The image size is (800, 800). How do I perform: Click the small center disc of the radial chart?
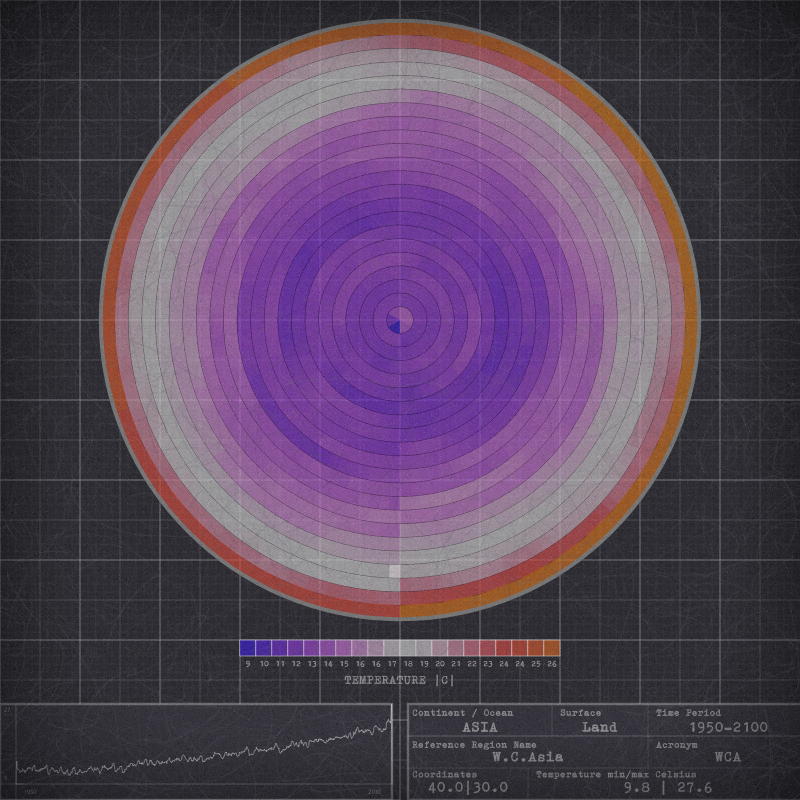(x=399, y=320)
